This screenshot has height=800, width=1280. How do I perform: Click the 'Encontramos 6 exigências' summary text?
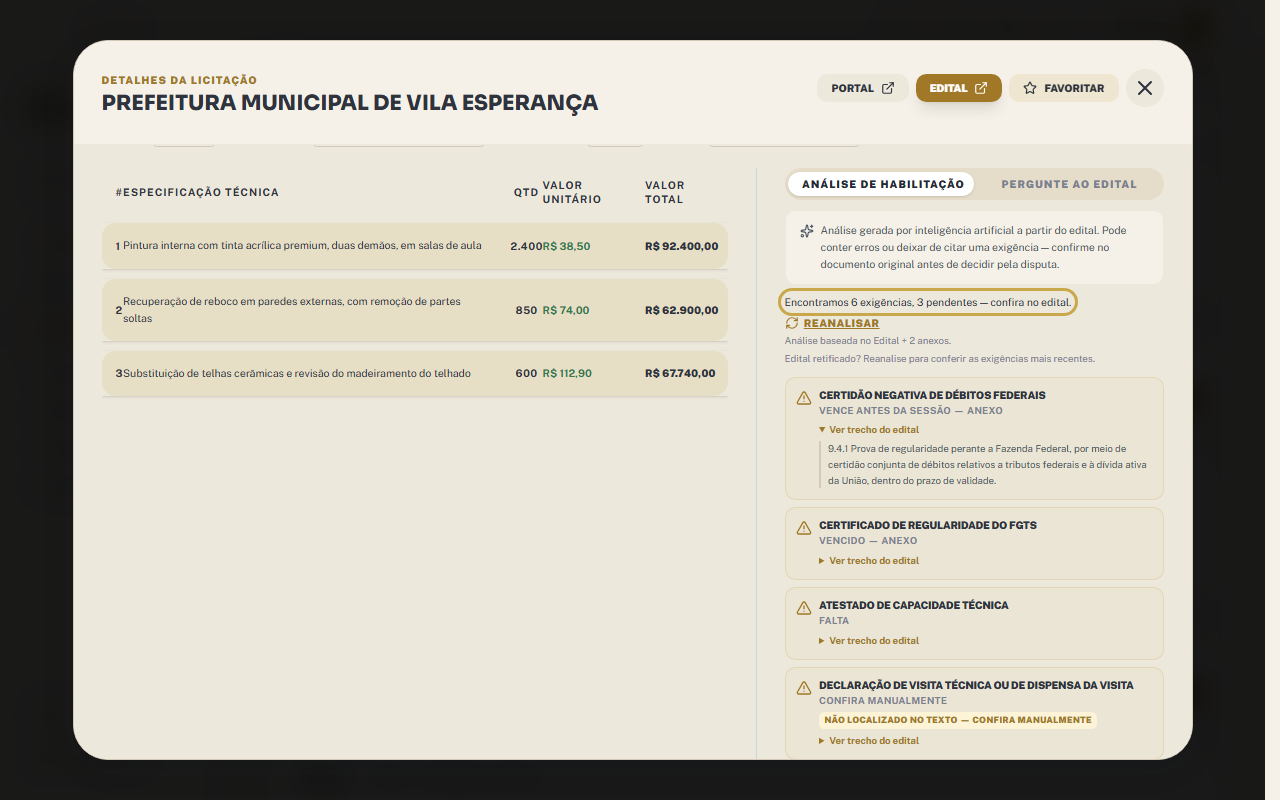(928, 302)
